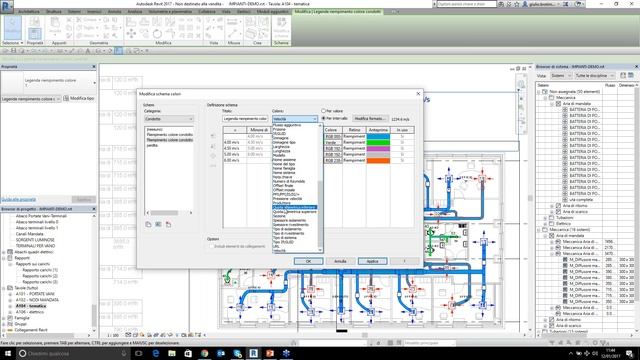This screenshot has height=360, width=640.
Task: Select Quota altimetrica inferiore in dropdown list
Action: tap(295, 207)
